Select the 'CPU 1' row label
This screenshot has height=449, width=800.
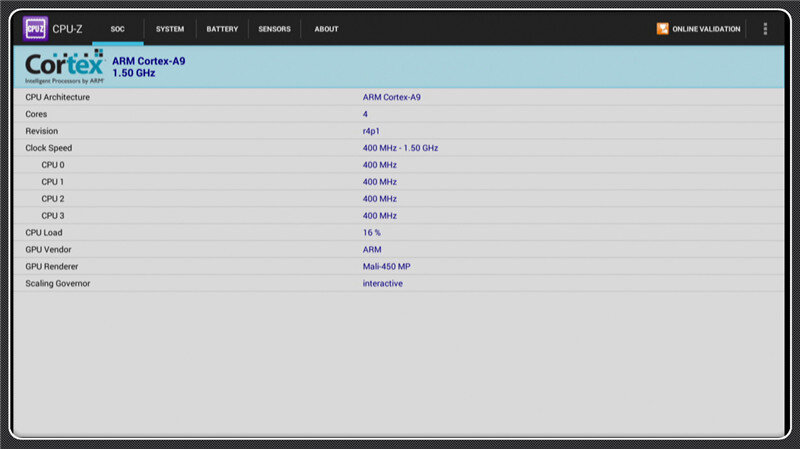pyautogui.click(x=53, y=182)
